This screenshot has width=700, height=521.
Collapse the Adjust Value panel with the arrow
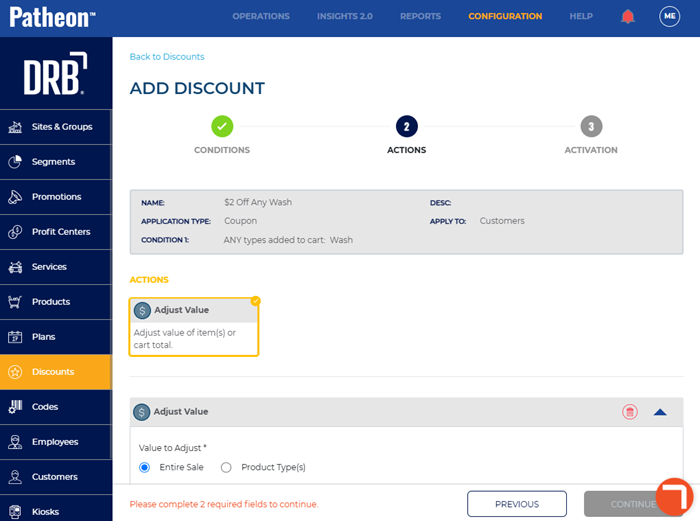point(660,412)
